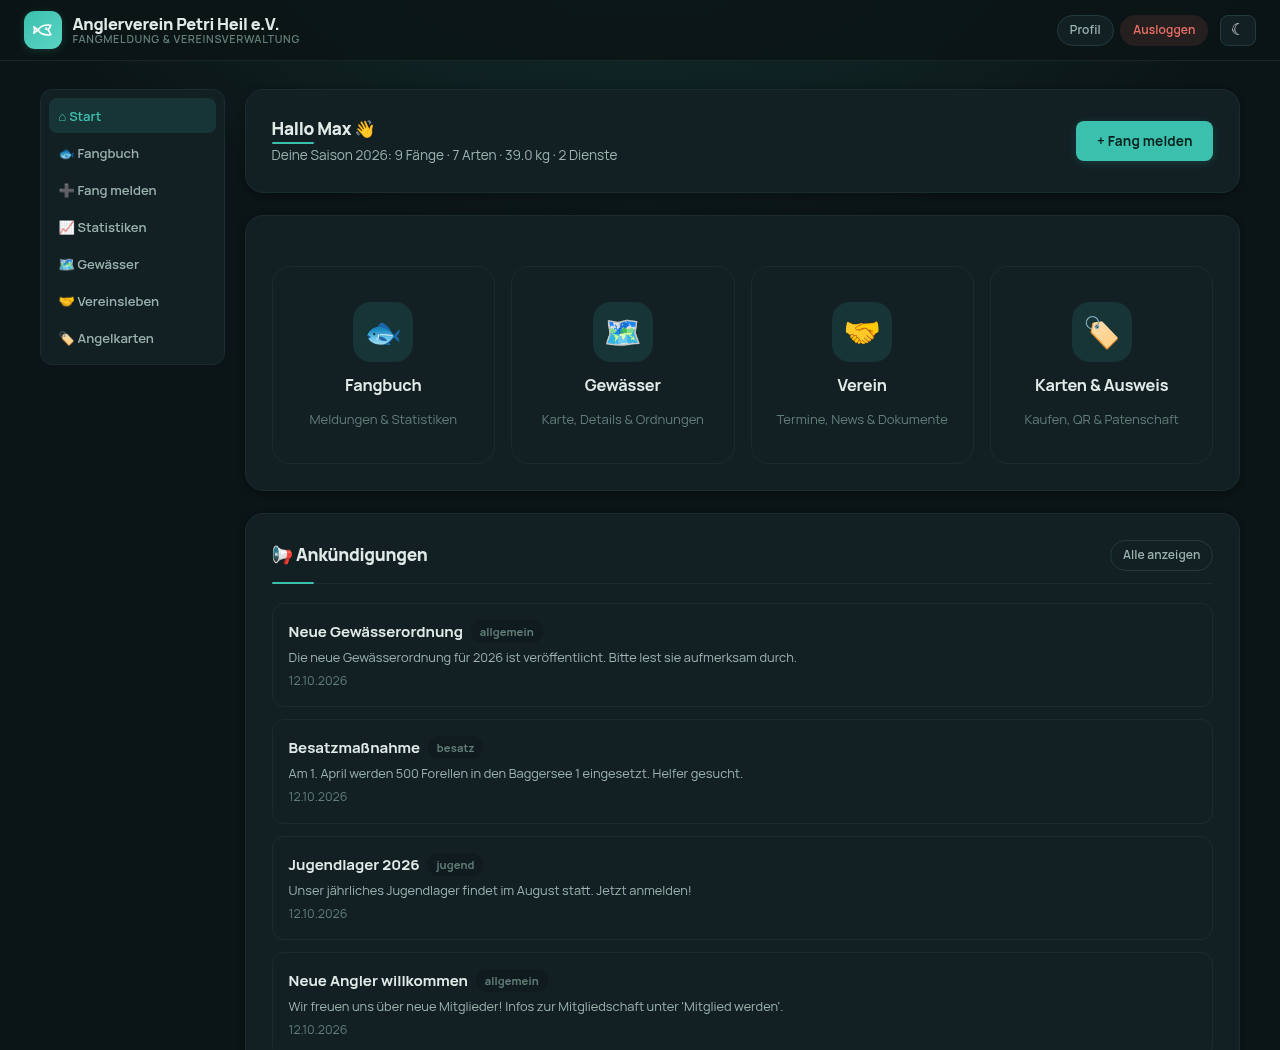Click the Jugendlager August description text
Screen dimensions: 1280x1050
point(489,890)
